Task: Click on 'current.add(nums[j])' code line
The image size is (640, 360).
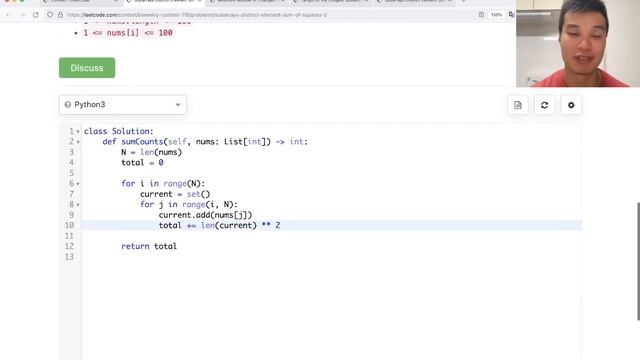Action: (x=205, y=215)
